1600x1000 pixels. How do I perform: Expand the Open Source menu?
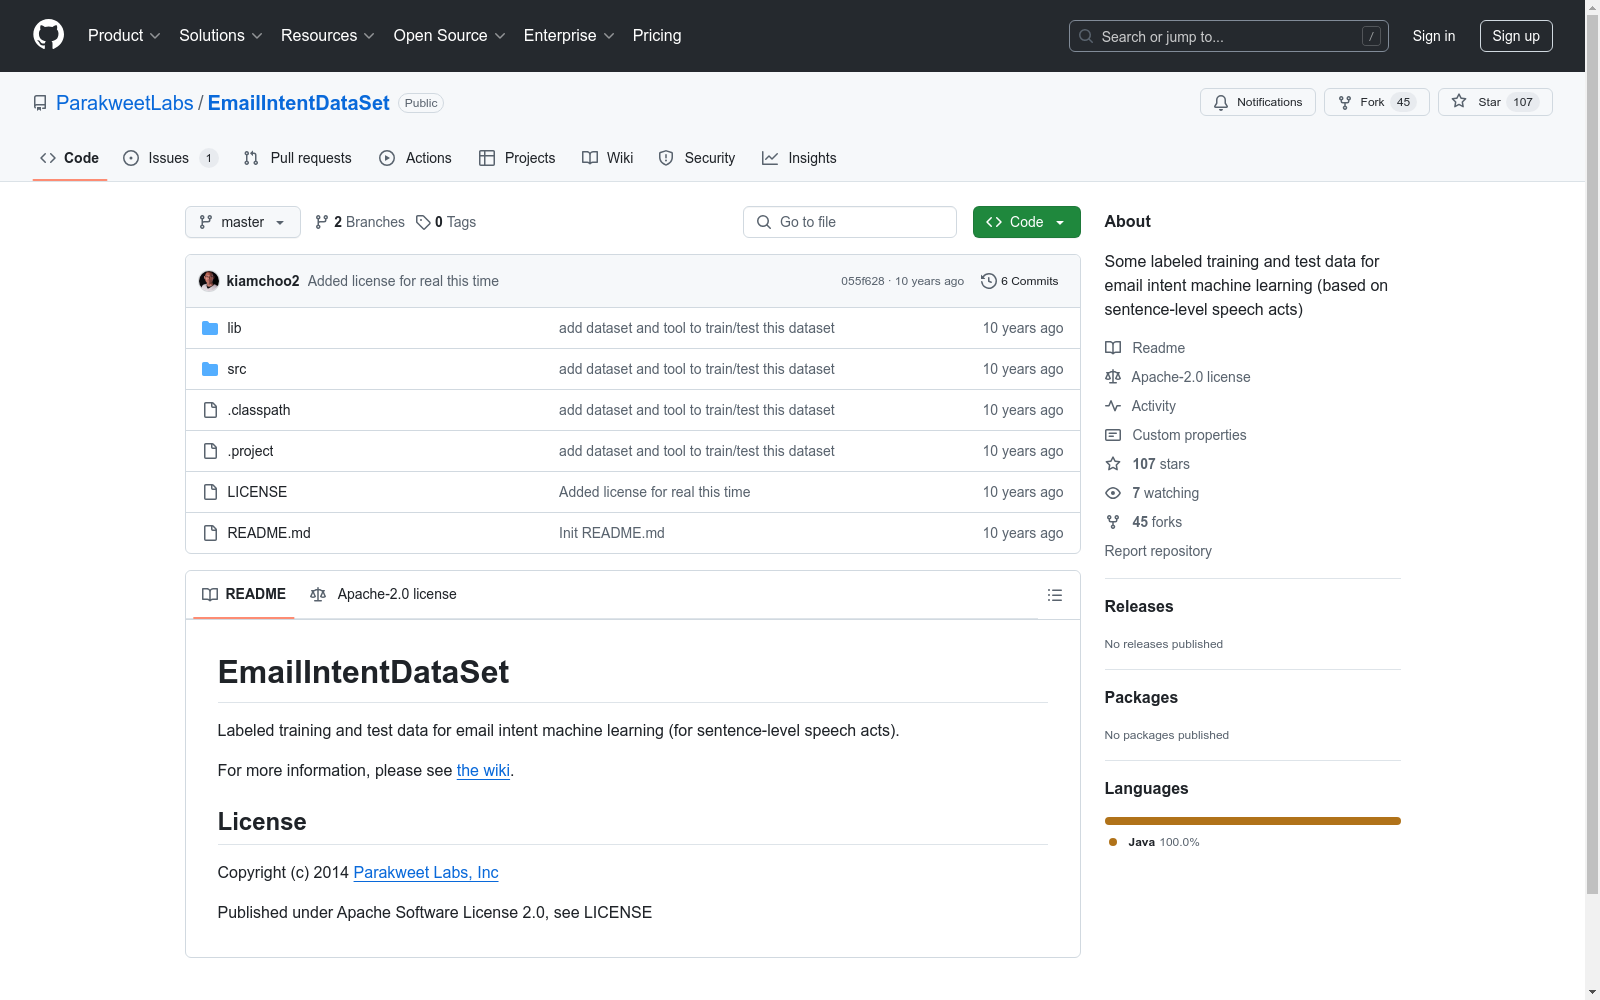coord(450,35)
